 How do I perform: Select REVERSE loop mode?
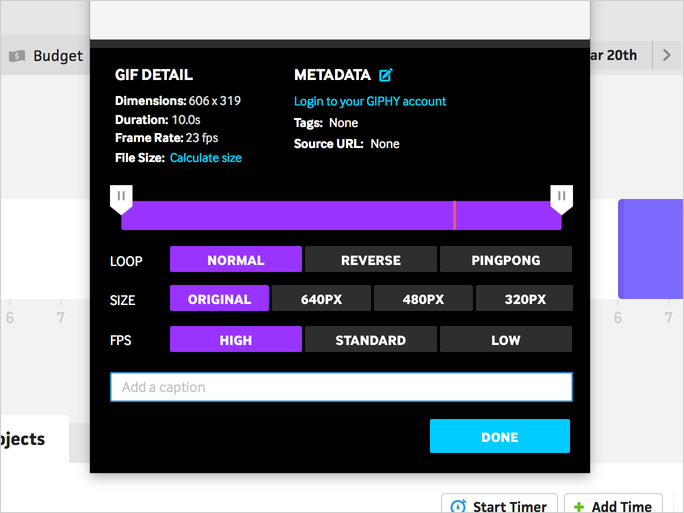(371, 259)
